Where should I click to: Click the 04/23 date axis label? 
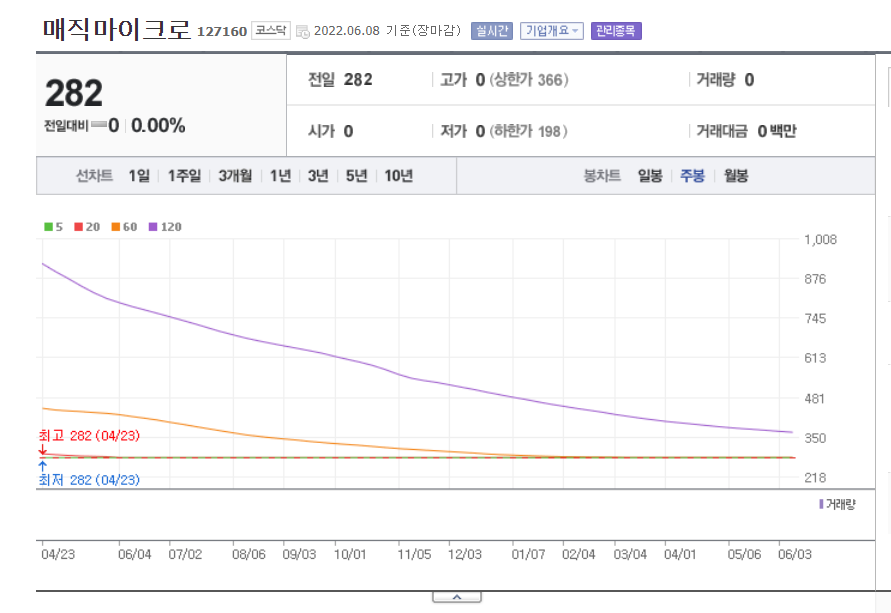[x=58, y=554]
